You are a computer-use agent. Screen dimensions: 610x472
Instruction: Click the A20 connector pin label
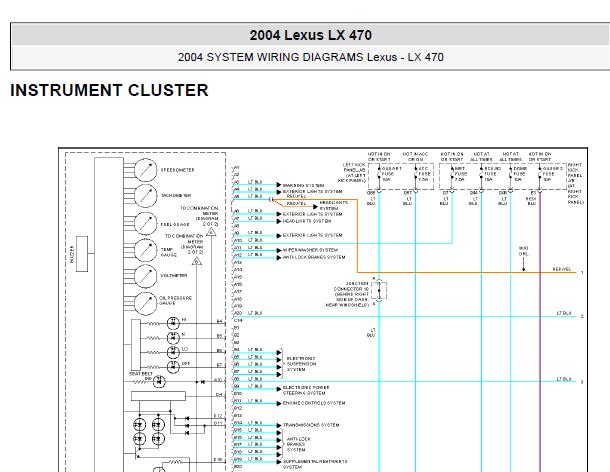(x=238, y=313)
